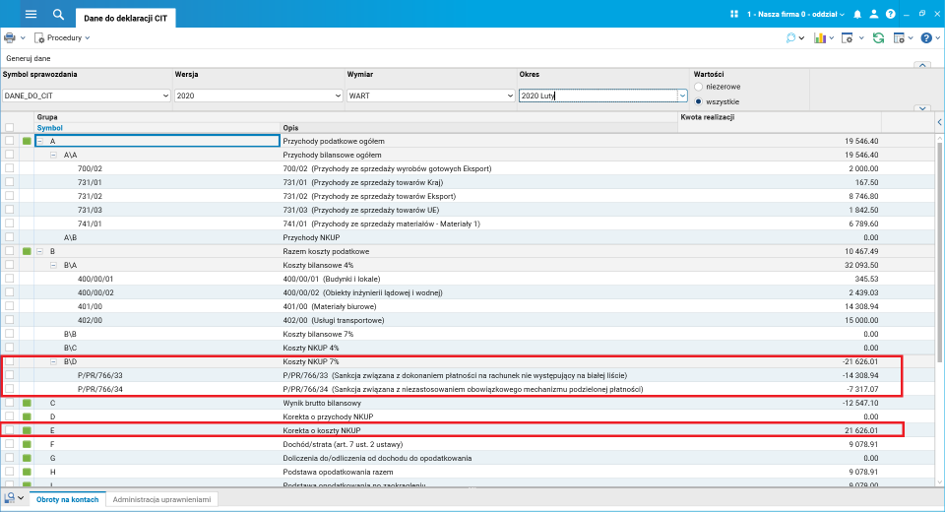Screen dimensions: 945x512
Task: Open the Okres dropdown arrow
Action: [x=682, y=96]
